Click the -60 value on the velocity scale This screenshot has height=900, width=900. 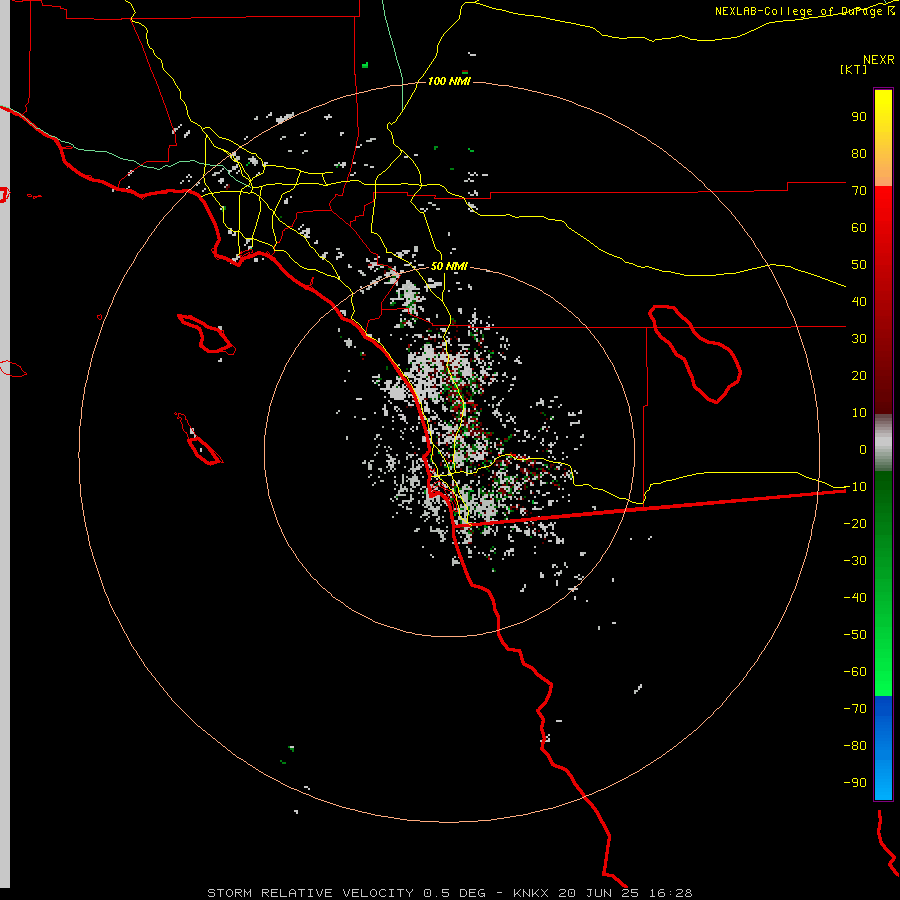point(855,672)
